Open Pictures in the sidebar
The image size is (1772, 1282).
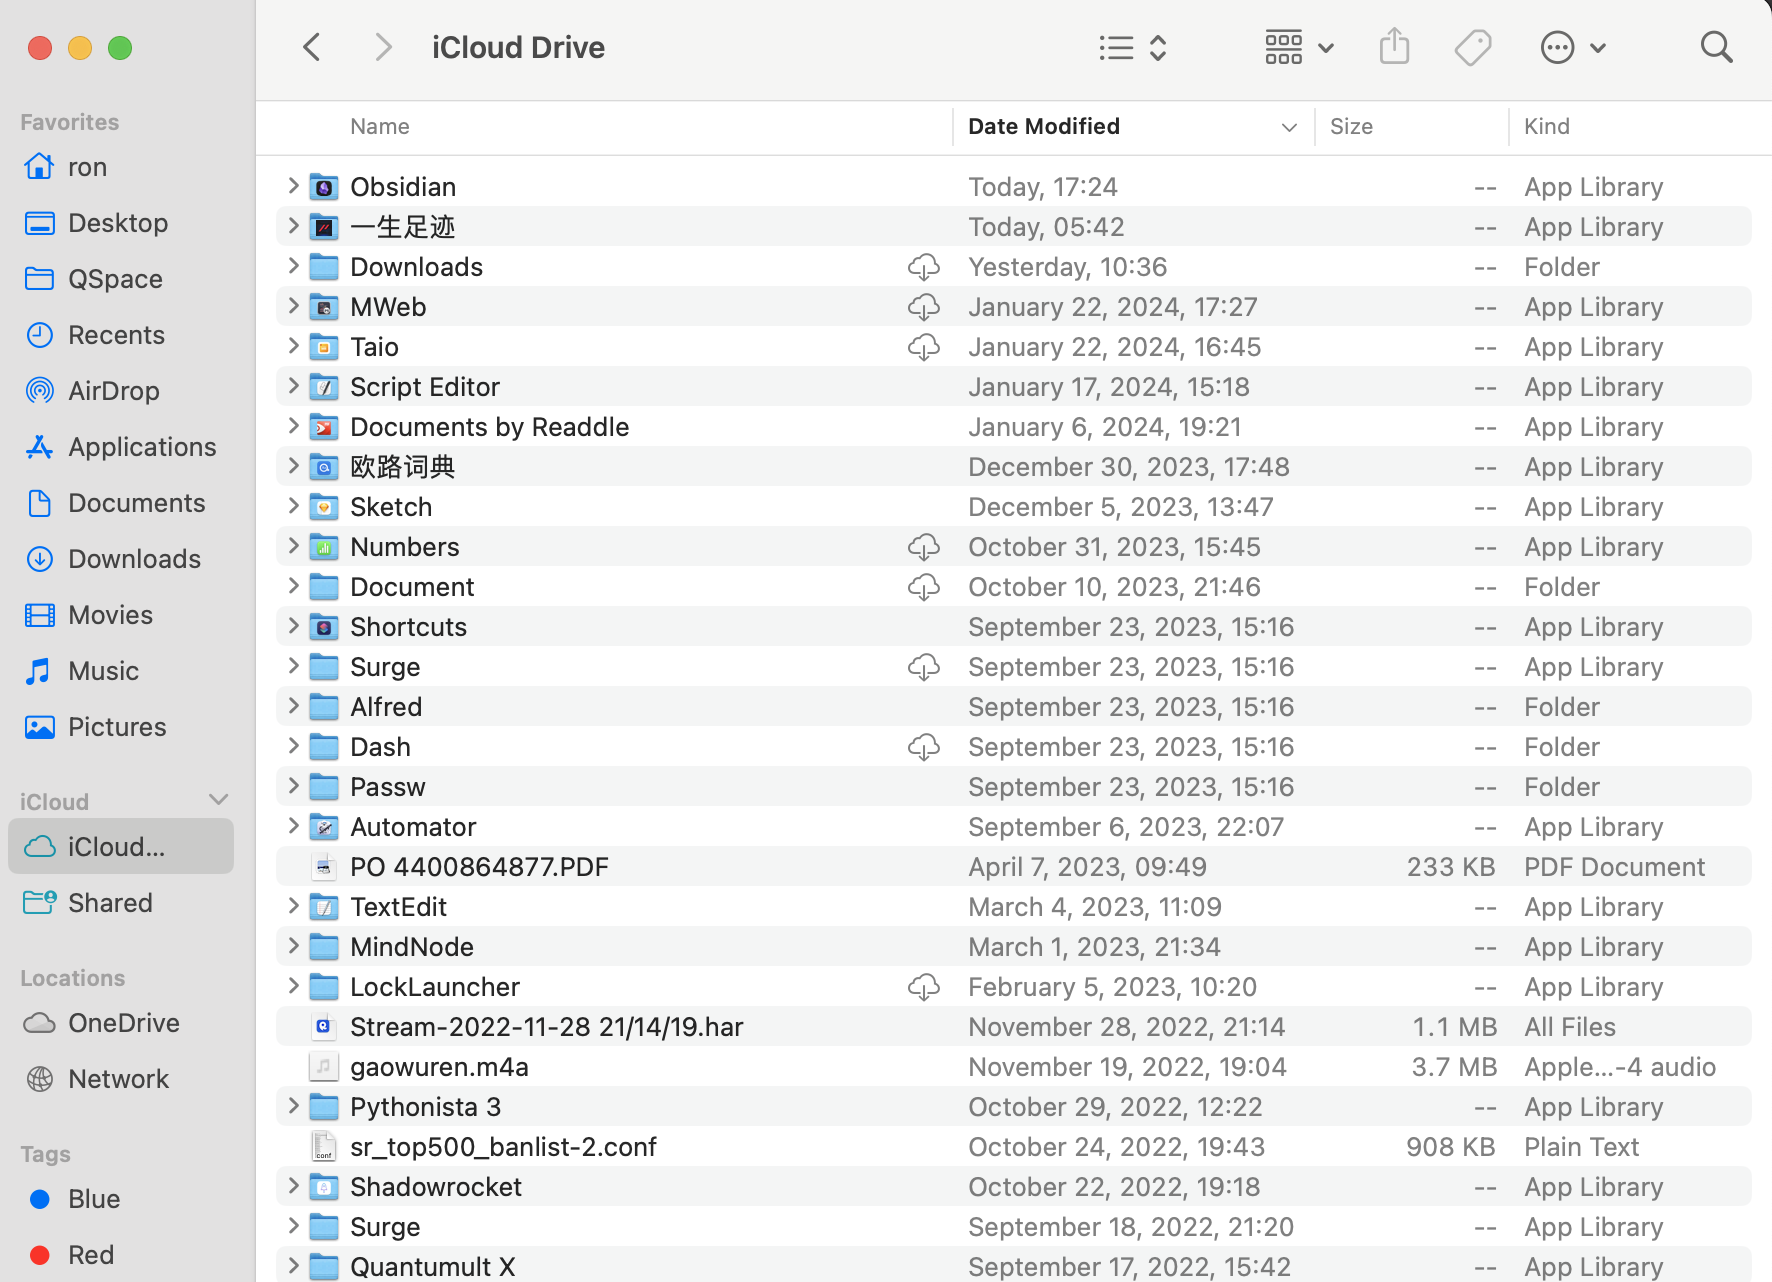coord(121,727)
